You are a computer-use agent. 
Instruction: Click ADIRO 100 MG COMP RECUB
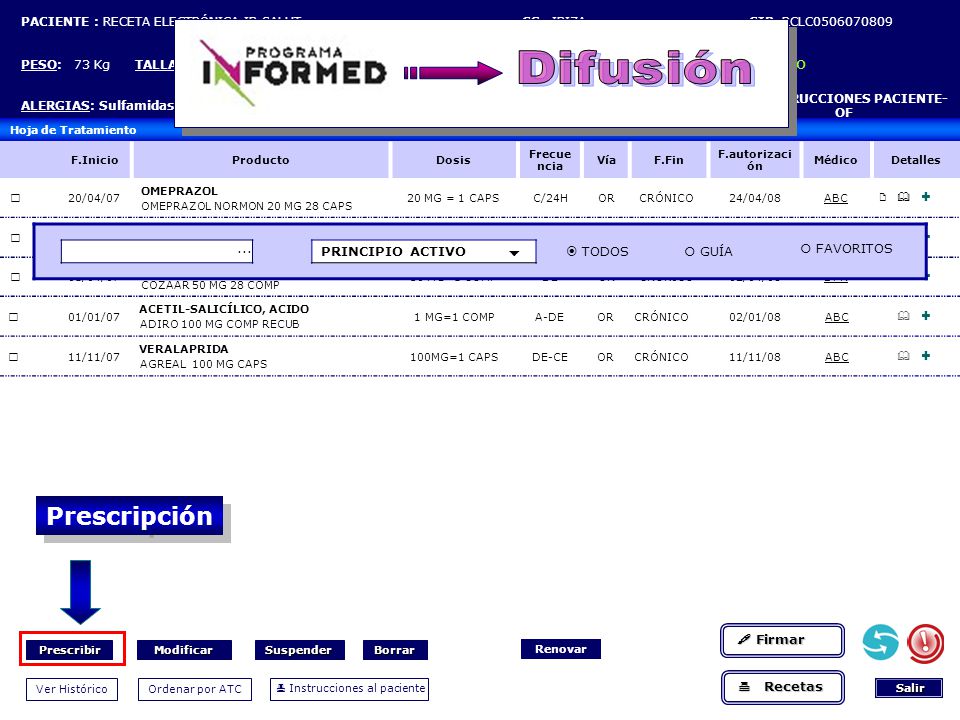coord(220,324)
